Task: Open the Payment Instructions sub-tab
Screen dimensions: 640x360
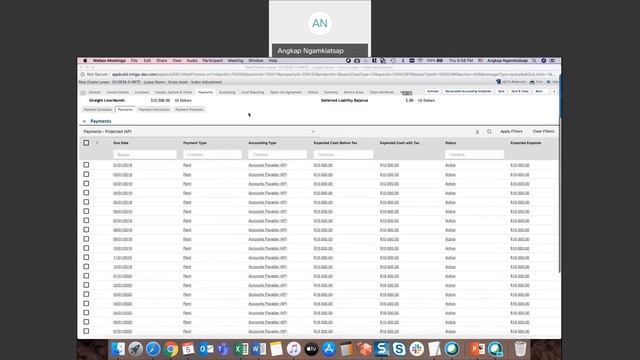Action: [x=154, y=109]
